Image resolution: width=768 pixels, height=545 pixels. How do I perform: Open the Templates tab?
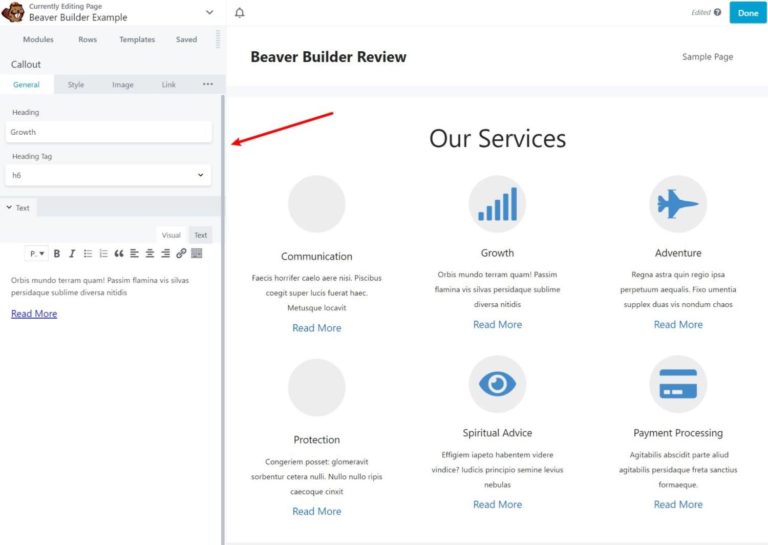(137, 40)
